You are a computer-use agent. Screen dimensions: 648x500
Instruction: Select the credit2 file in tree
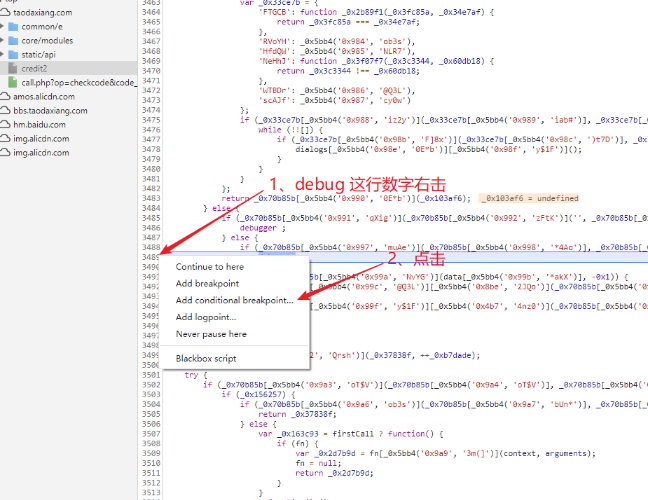[x=34, y=69]
